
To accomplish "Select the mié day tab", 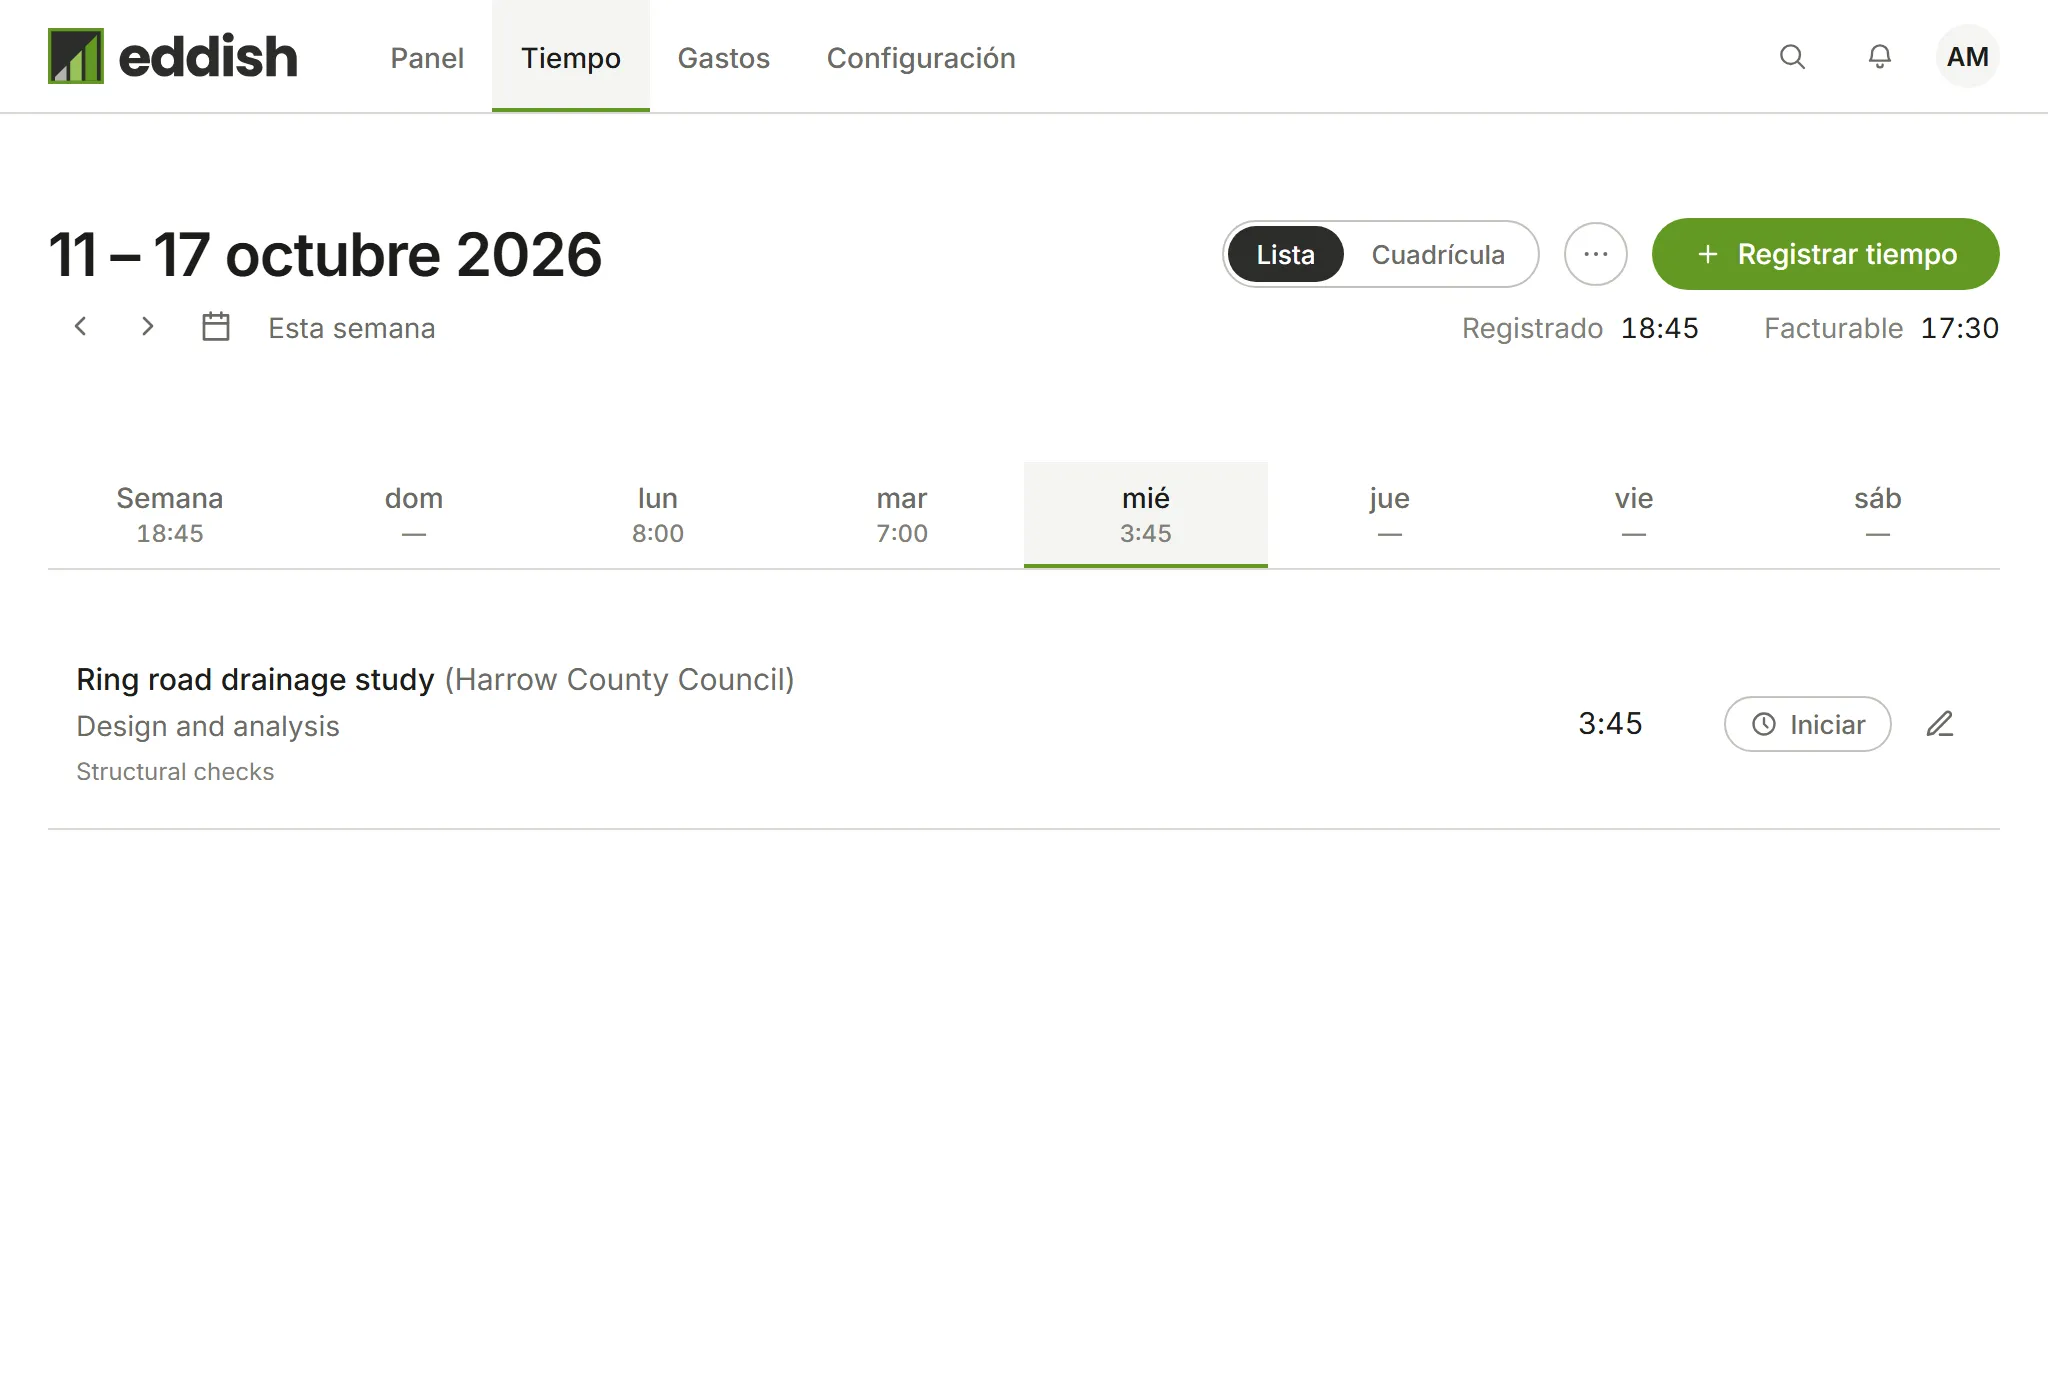I will click(x=1146, y=514).
